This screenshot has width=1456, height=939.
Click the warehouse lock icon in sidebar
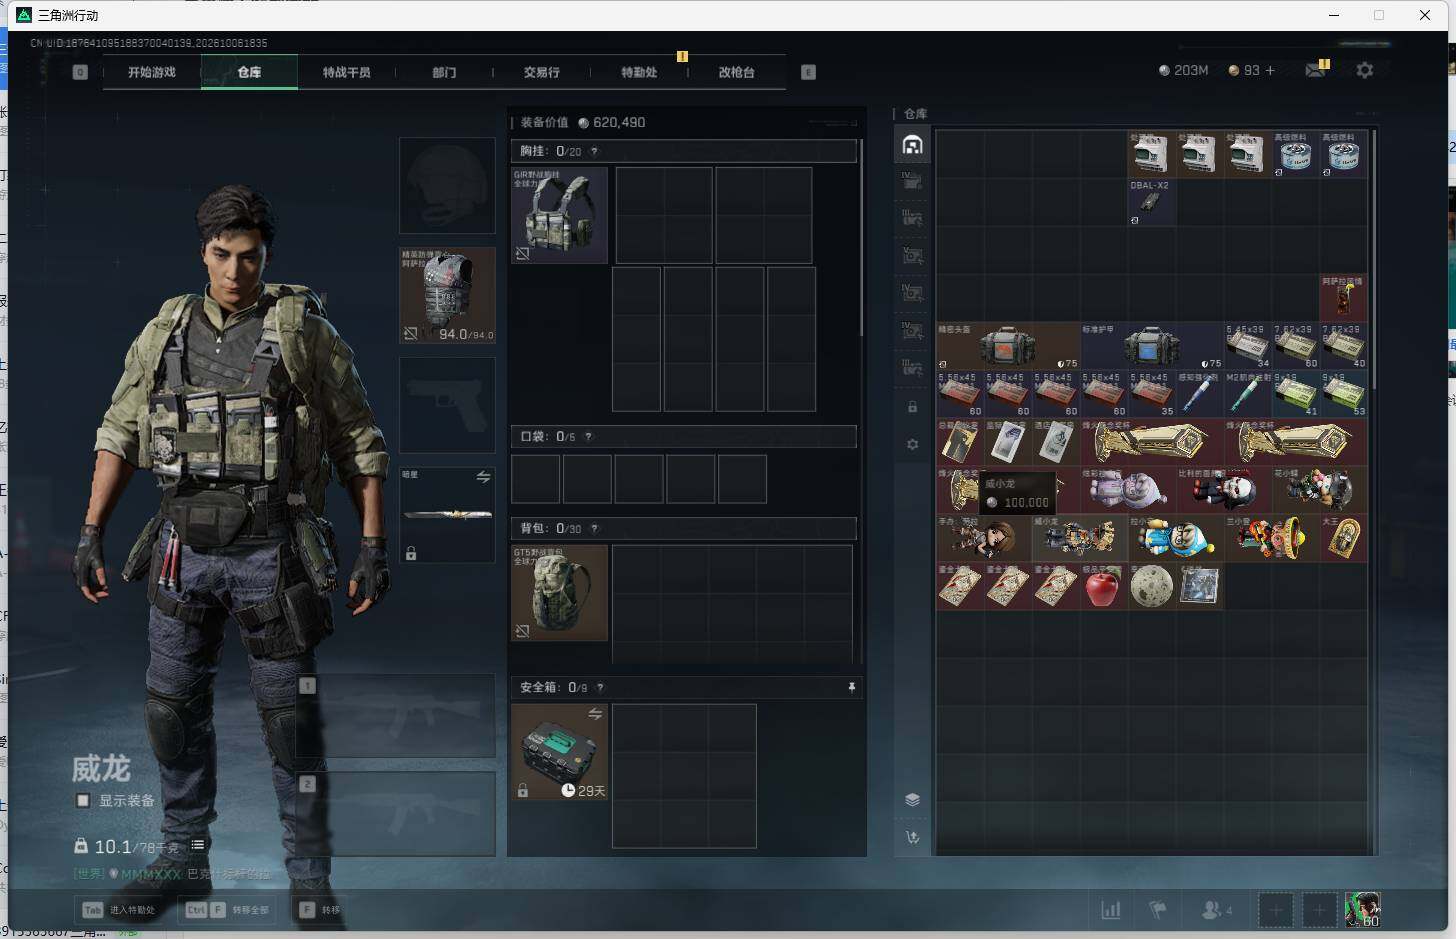pyautogui.click(x=912, y=407)
